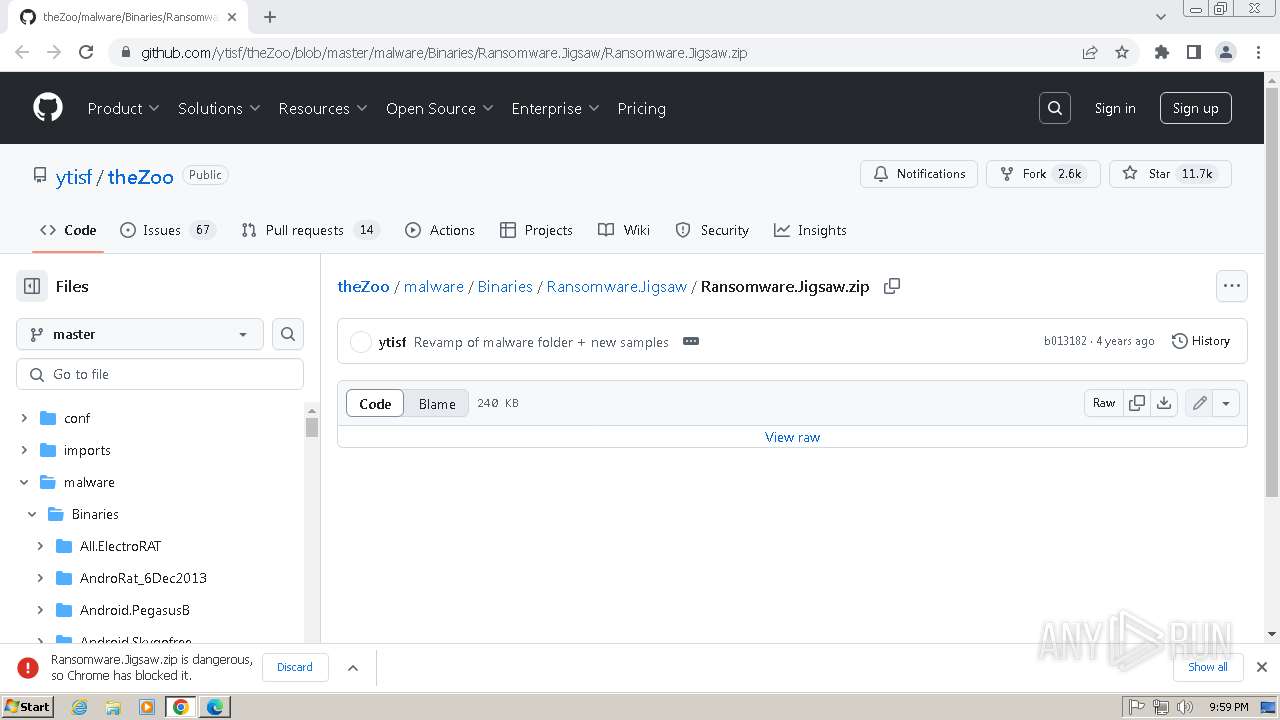Click the Raw button
The image size is (1280, 720).
click(1104, 403)
